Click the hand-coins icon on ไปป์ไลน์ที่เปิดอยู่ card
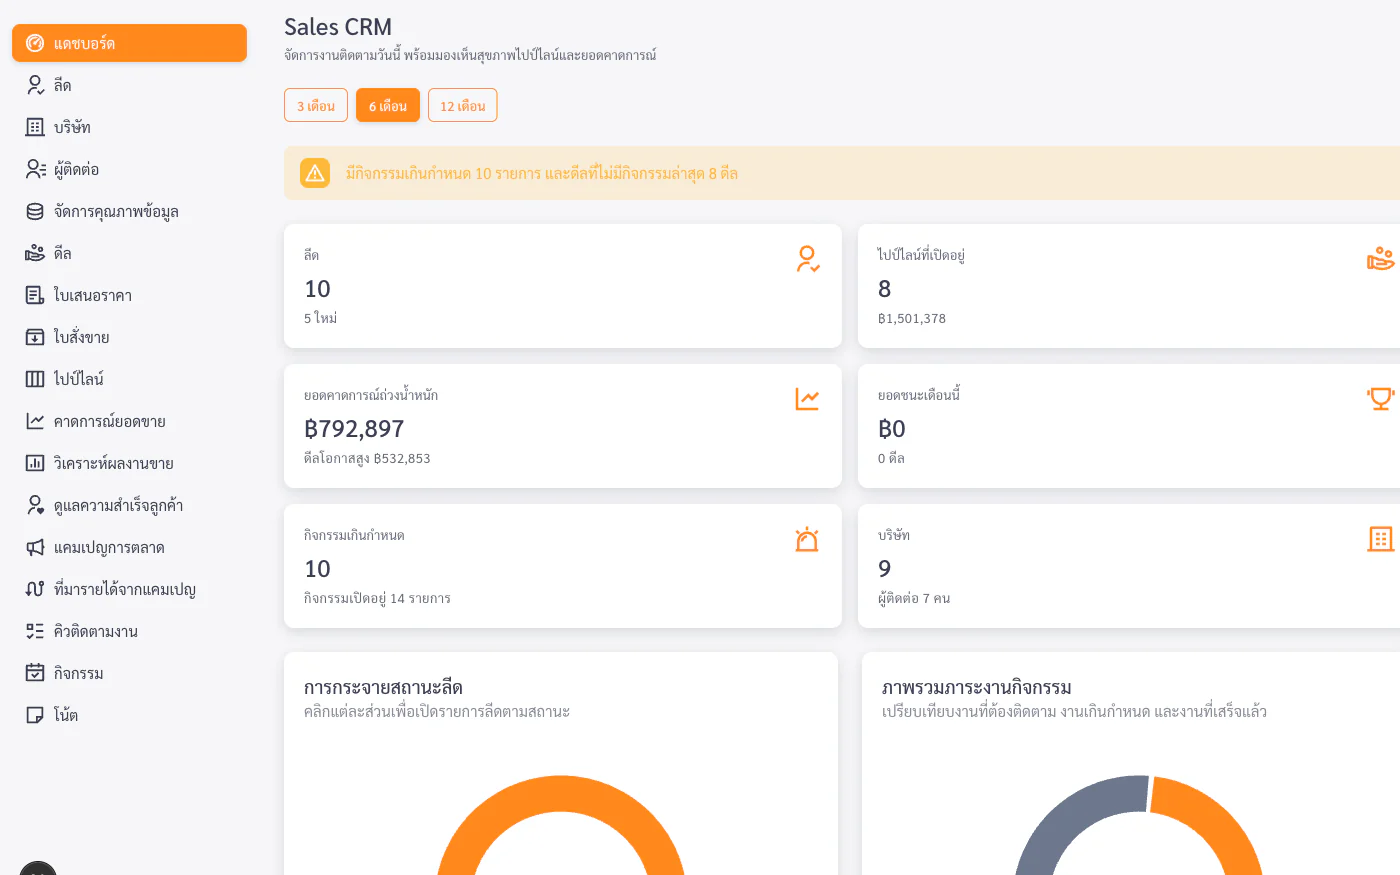The image size is (1400, 875). pos(1381,259)
